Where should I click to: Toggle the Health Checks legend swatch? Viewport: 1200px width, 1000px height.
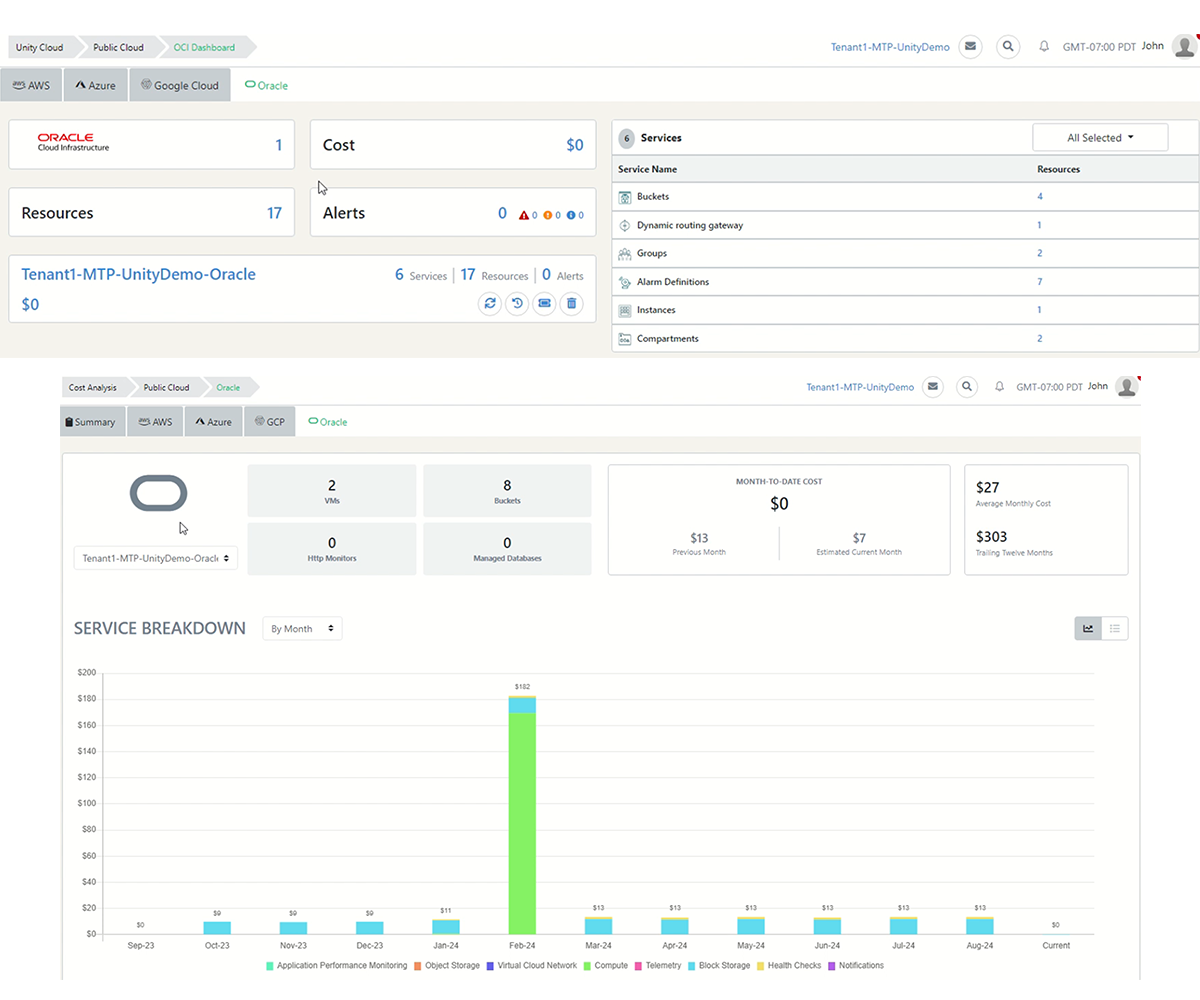[760, 966]
